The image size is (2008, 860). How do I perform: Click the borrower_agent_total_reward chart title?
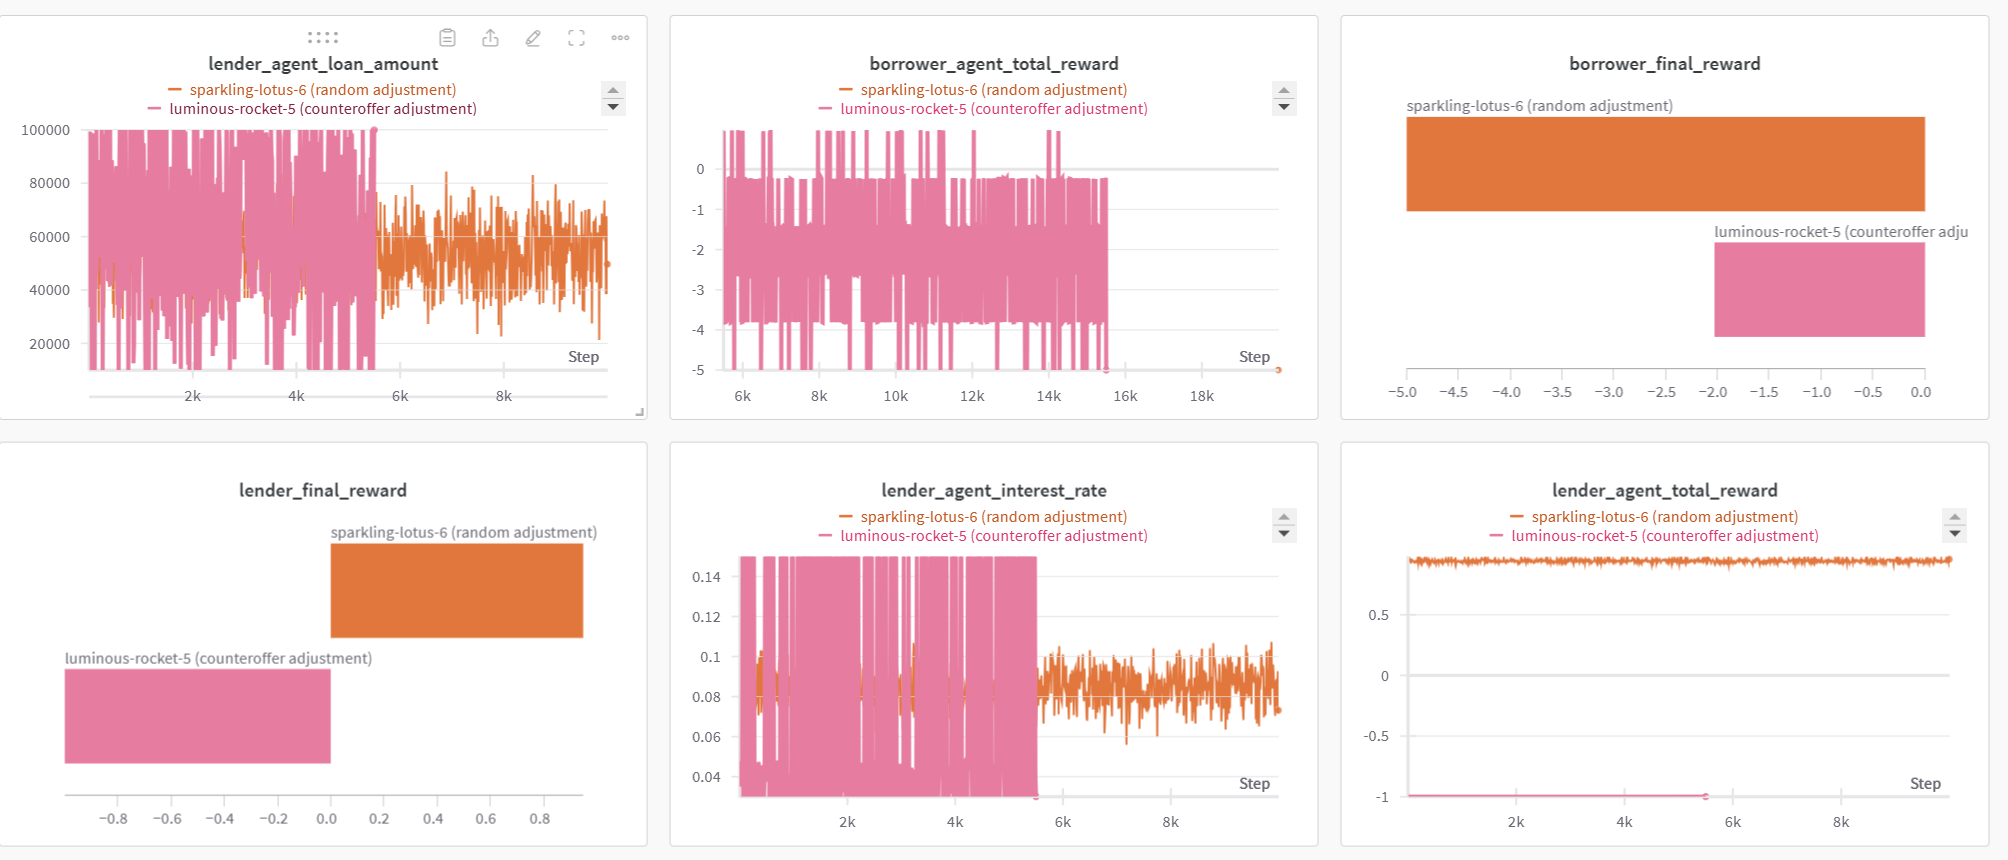click(994, 64)
